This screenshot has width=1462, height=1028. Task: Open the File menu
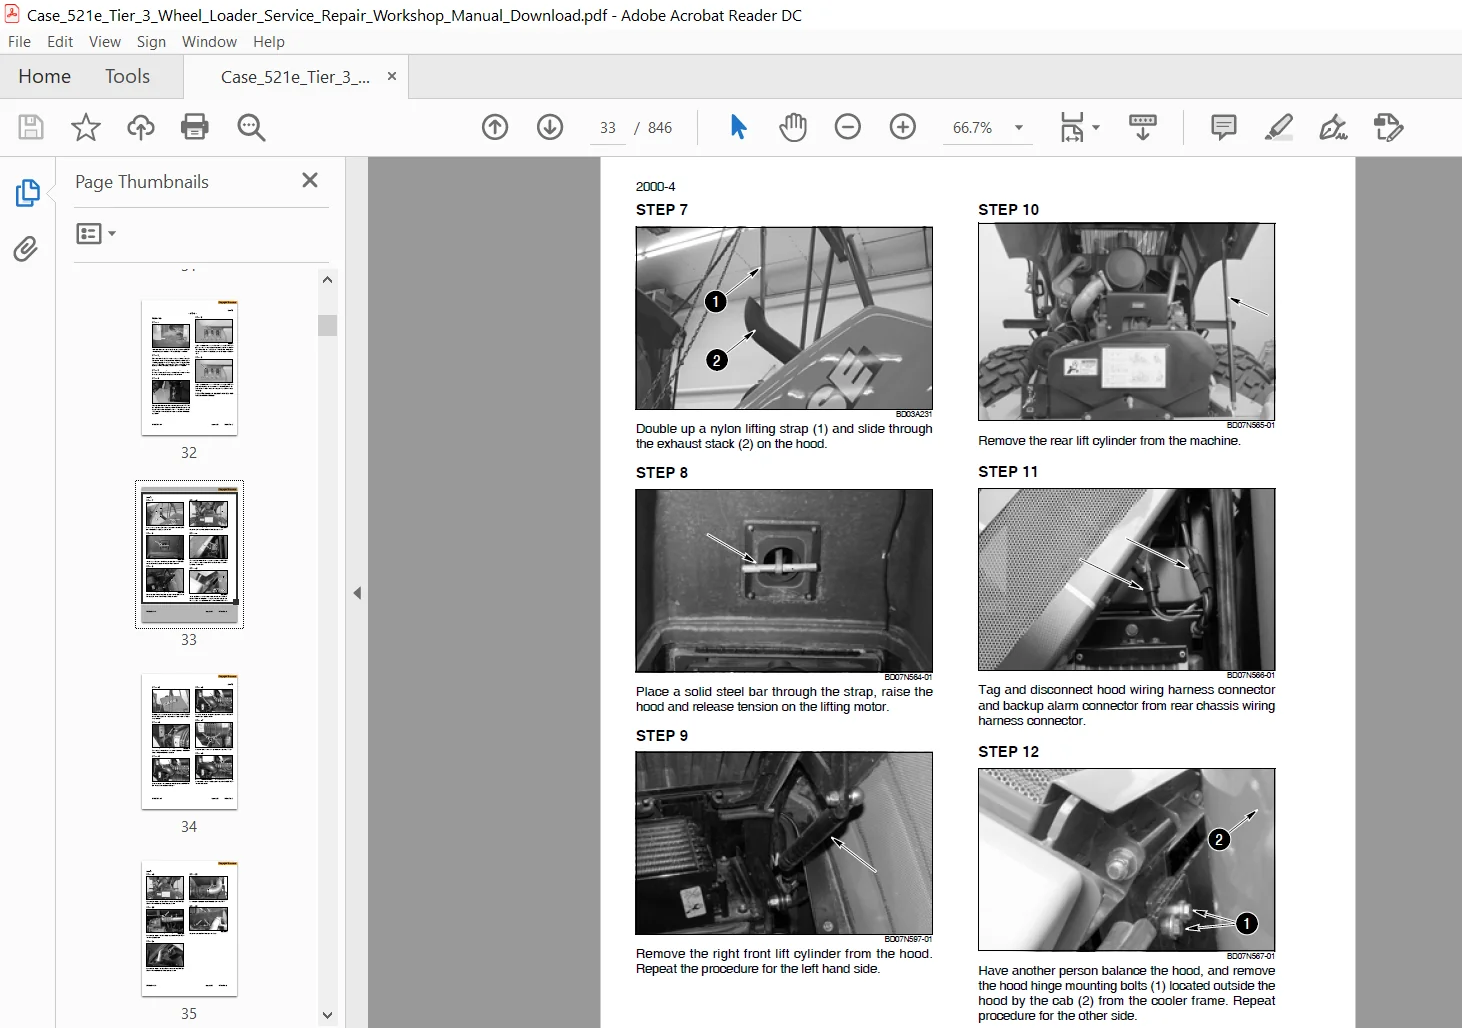pos(19,42)
